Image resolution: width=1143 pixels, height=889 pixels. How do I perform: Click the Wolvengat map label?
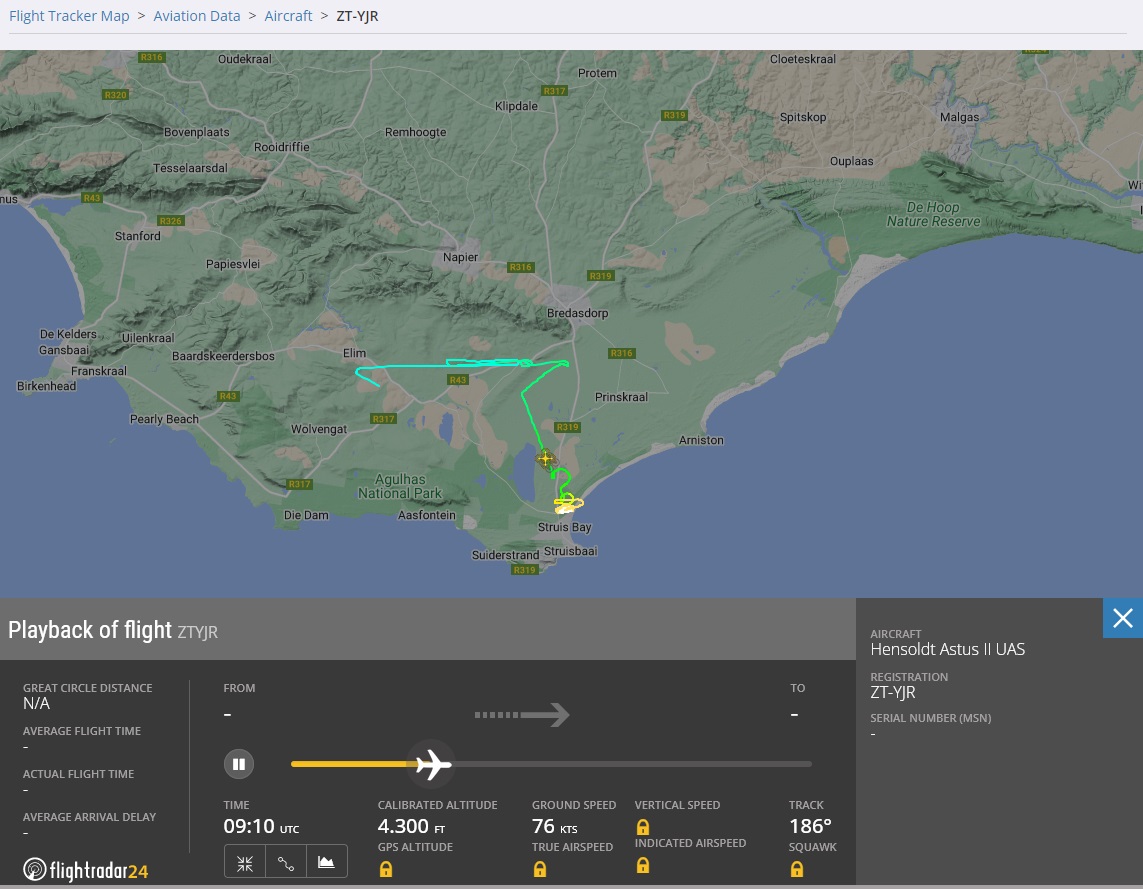(319, 429)
